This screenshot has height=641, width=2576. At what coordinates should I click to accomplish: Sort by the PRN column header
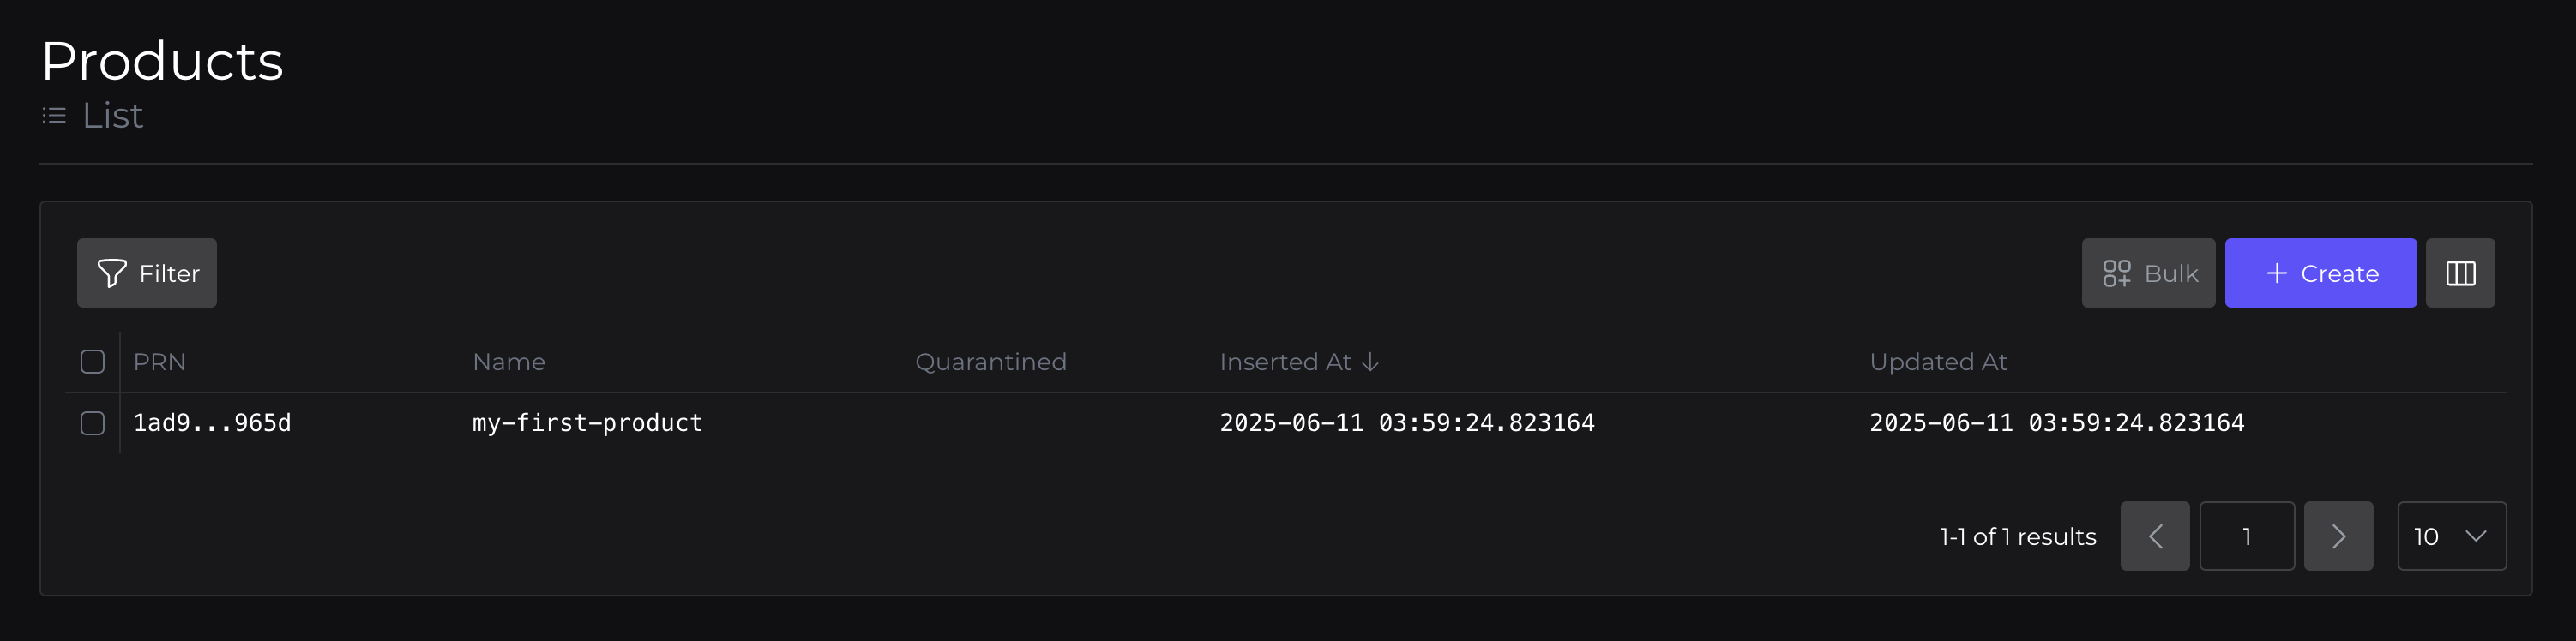click(x=160, y=362)
